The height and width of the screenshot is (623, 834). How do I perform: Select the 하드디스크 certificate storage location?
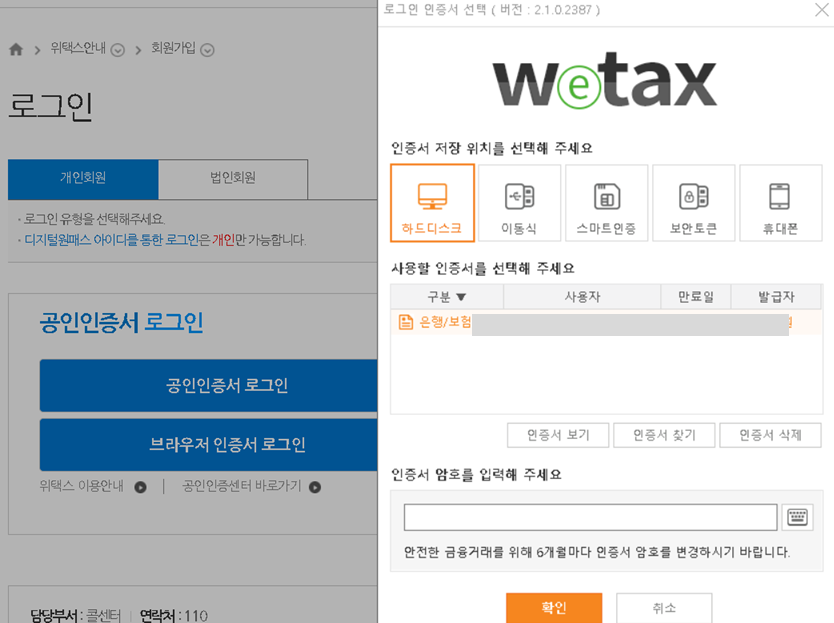coord(432,203)
